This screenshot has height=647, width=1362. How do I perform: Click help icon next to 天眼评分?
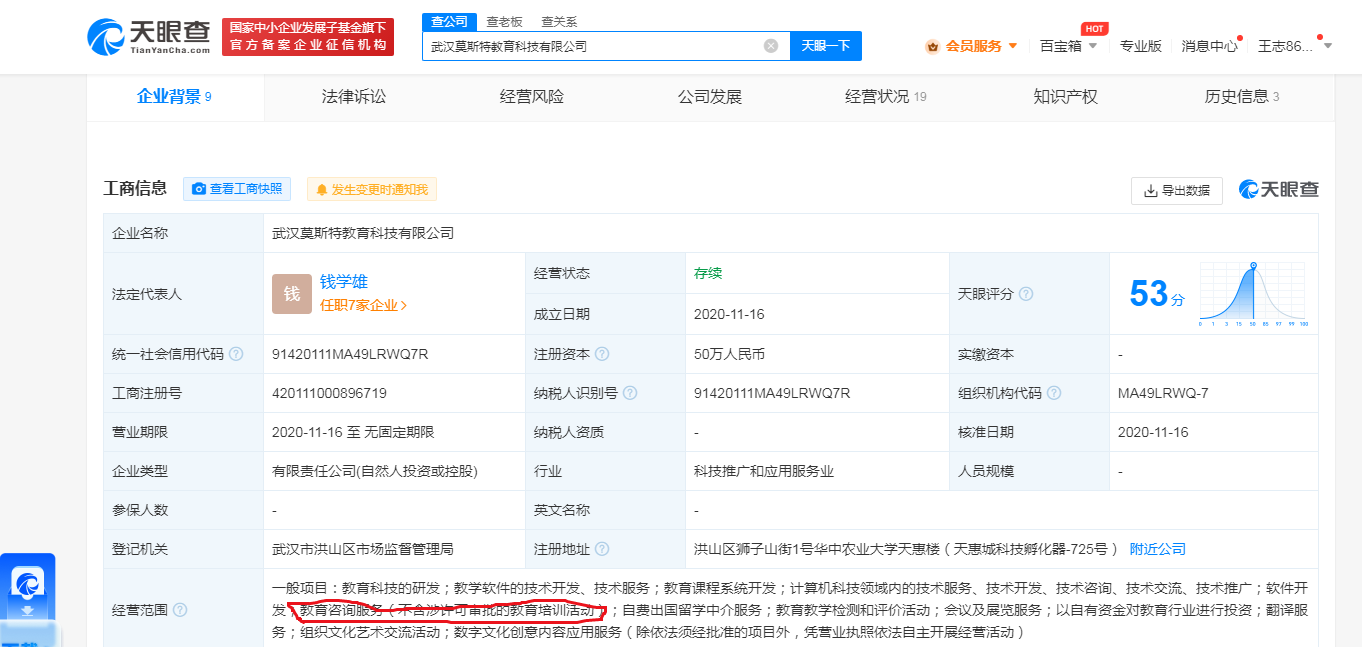point(1026,294)
